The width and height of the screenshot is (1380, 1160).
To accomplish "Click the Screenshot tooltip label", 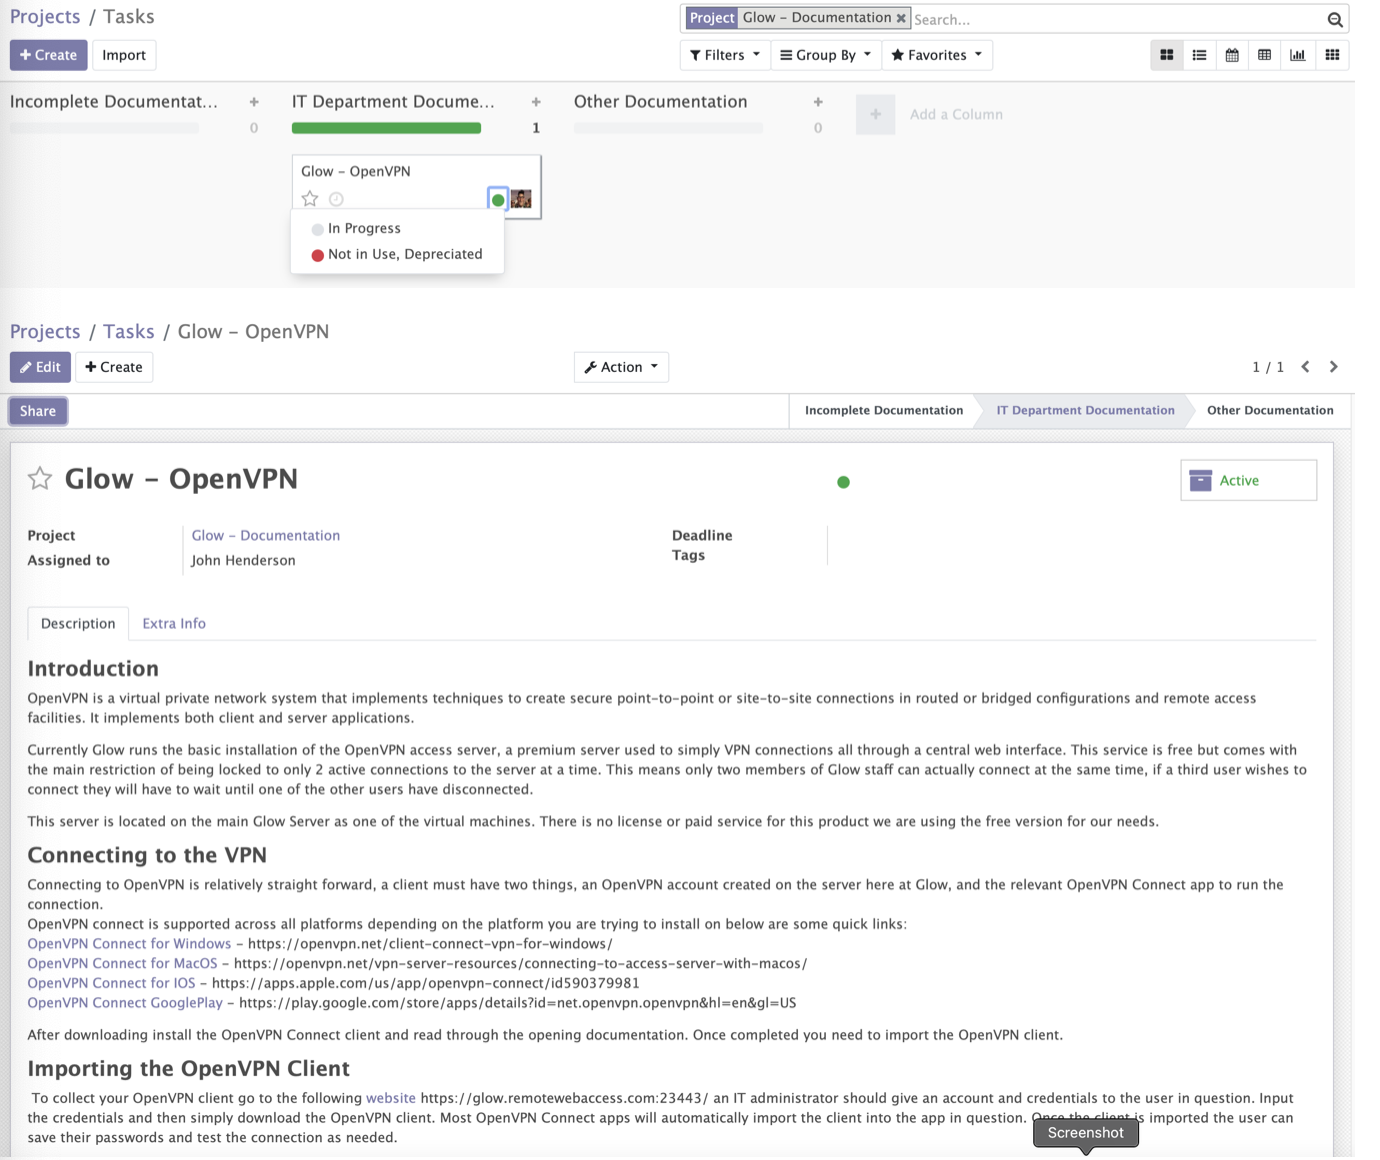I will (x=1086, y=1133).
